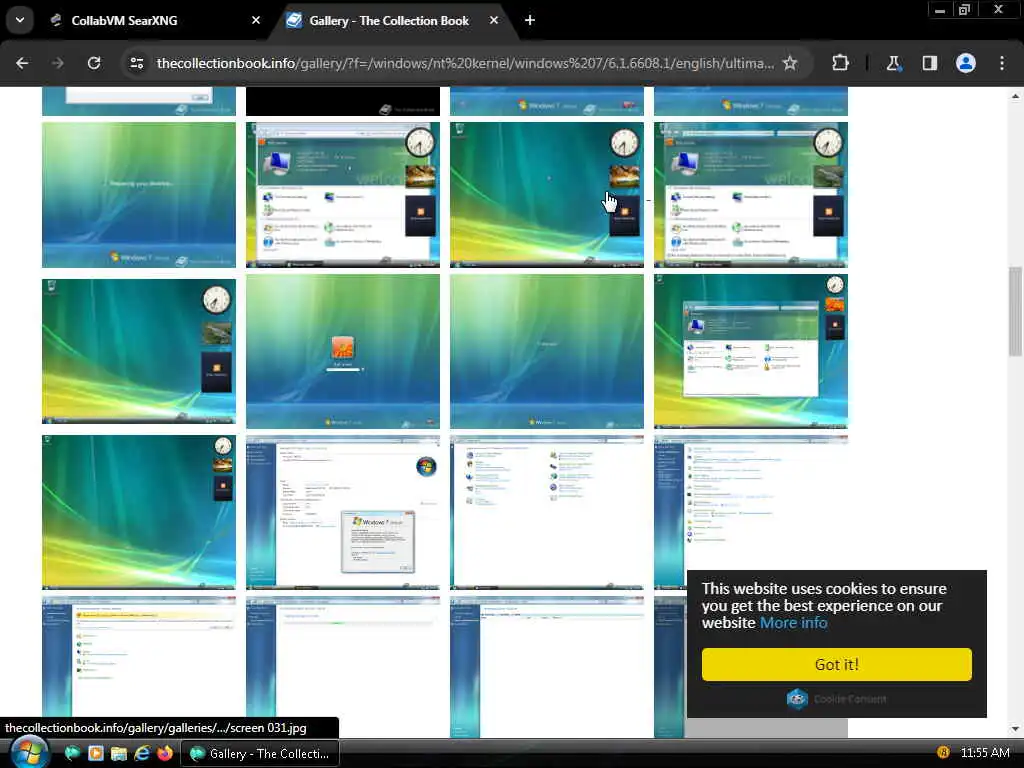Click the forward navigation arrow

[x=57, y=63]
